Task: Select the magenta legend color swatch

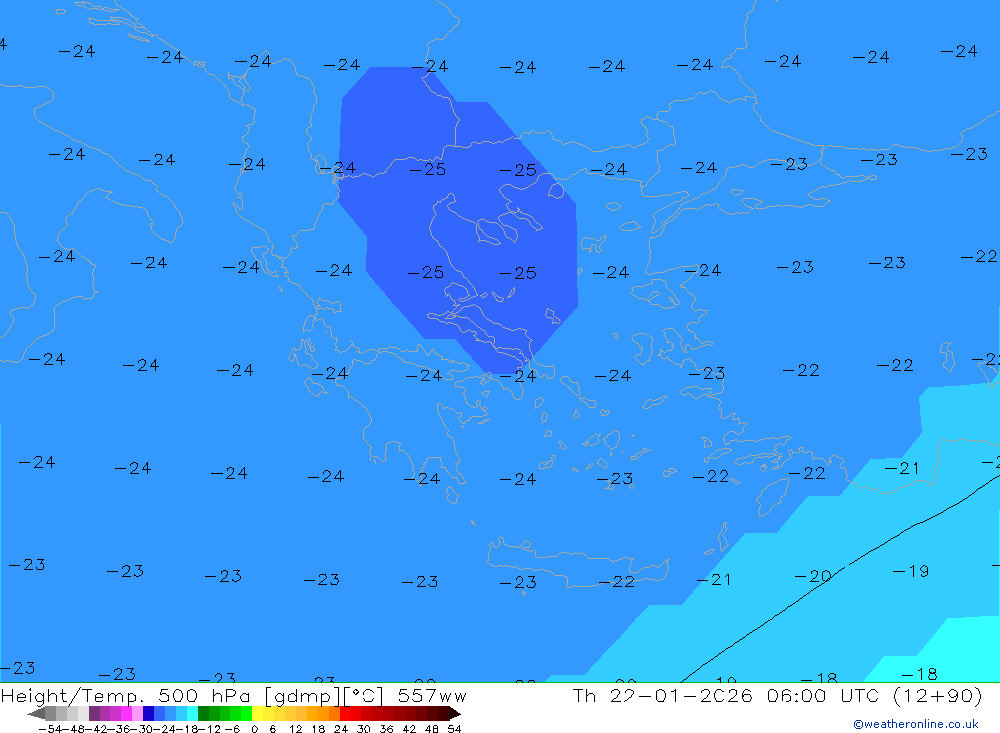Action: (x=126, y=714)
